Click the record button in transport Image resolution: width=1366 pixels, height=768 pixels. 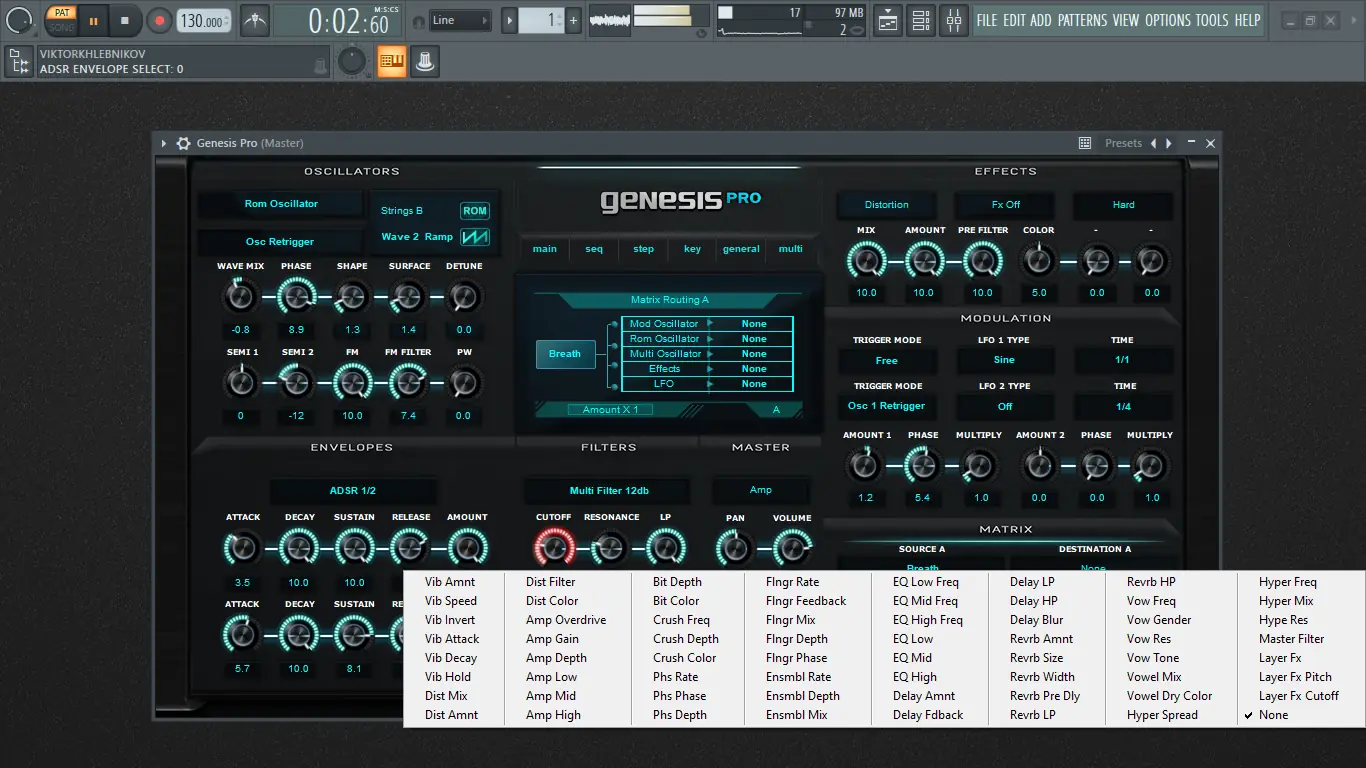[x=159, y=20]
